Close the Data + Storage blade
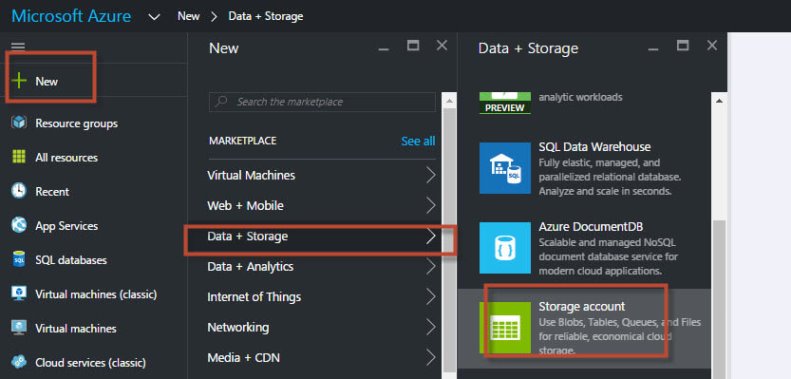 click(712, 46)
